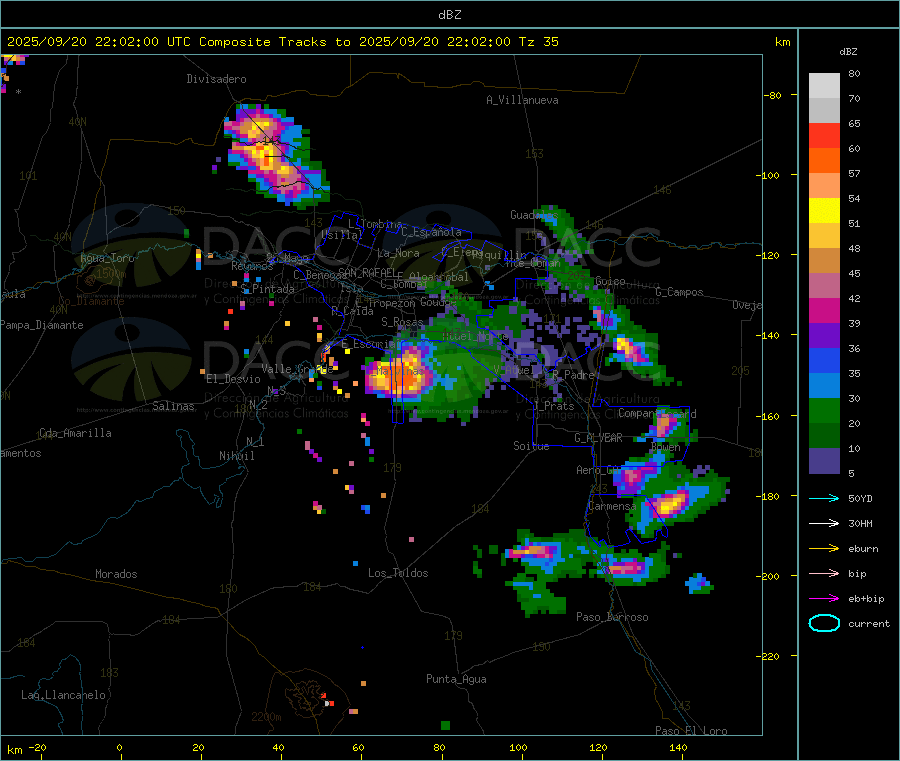Screen dimensions: 900x761
Task: Click the 'Punta_Agua' place label
Action: [x=456, y=679]
